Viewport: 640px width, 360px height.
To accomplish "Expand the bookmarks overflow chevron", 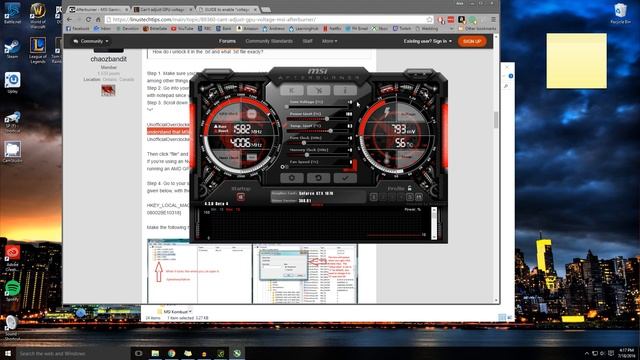I will (x=452, y=29).
